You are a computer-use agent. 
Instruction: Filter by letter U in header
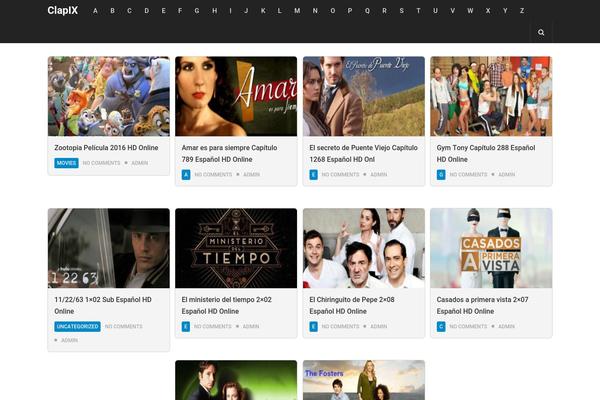pyautogui.click(x=435, y=11)
